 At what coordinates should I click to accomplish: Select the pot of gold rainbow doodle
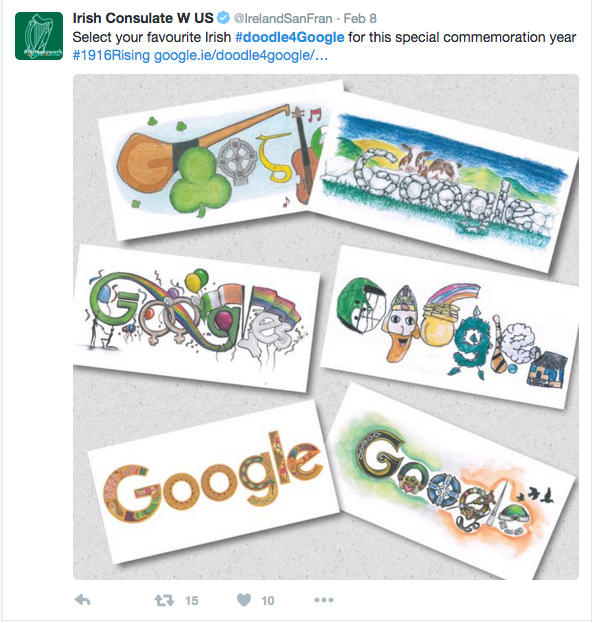click(449, 328)
